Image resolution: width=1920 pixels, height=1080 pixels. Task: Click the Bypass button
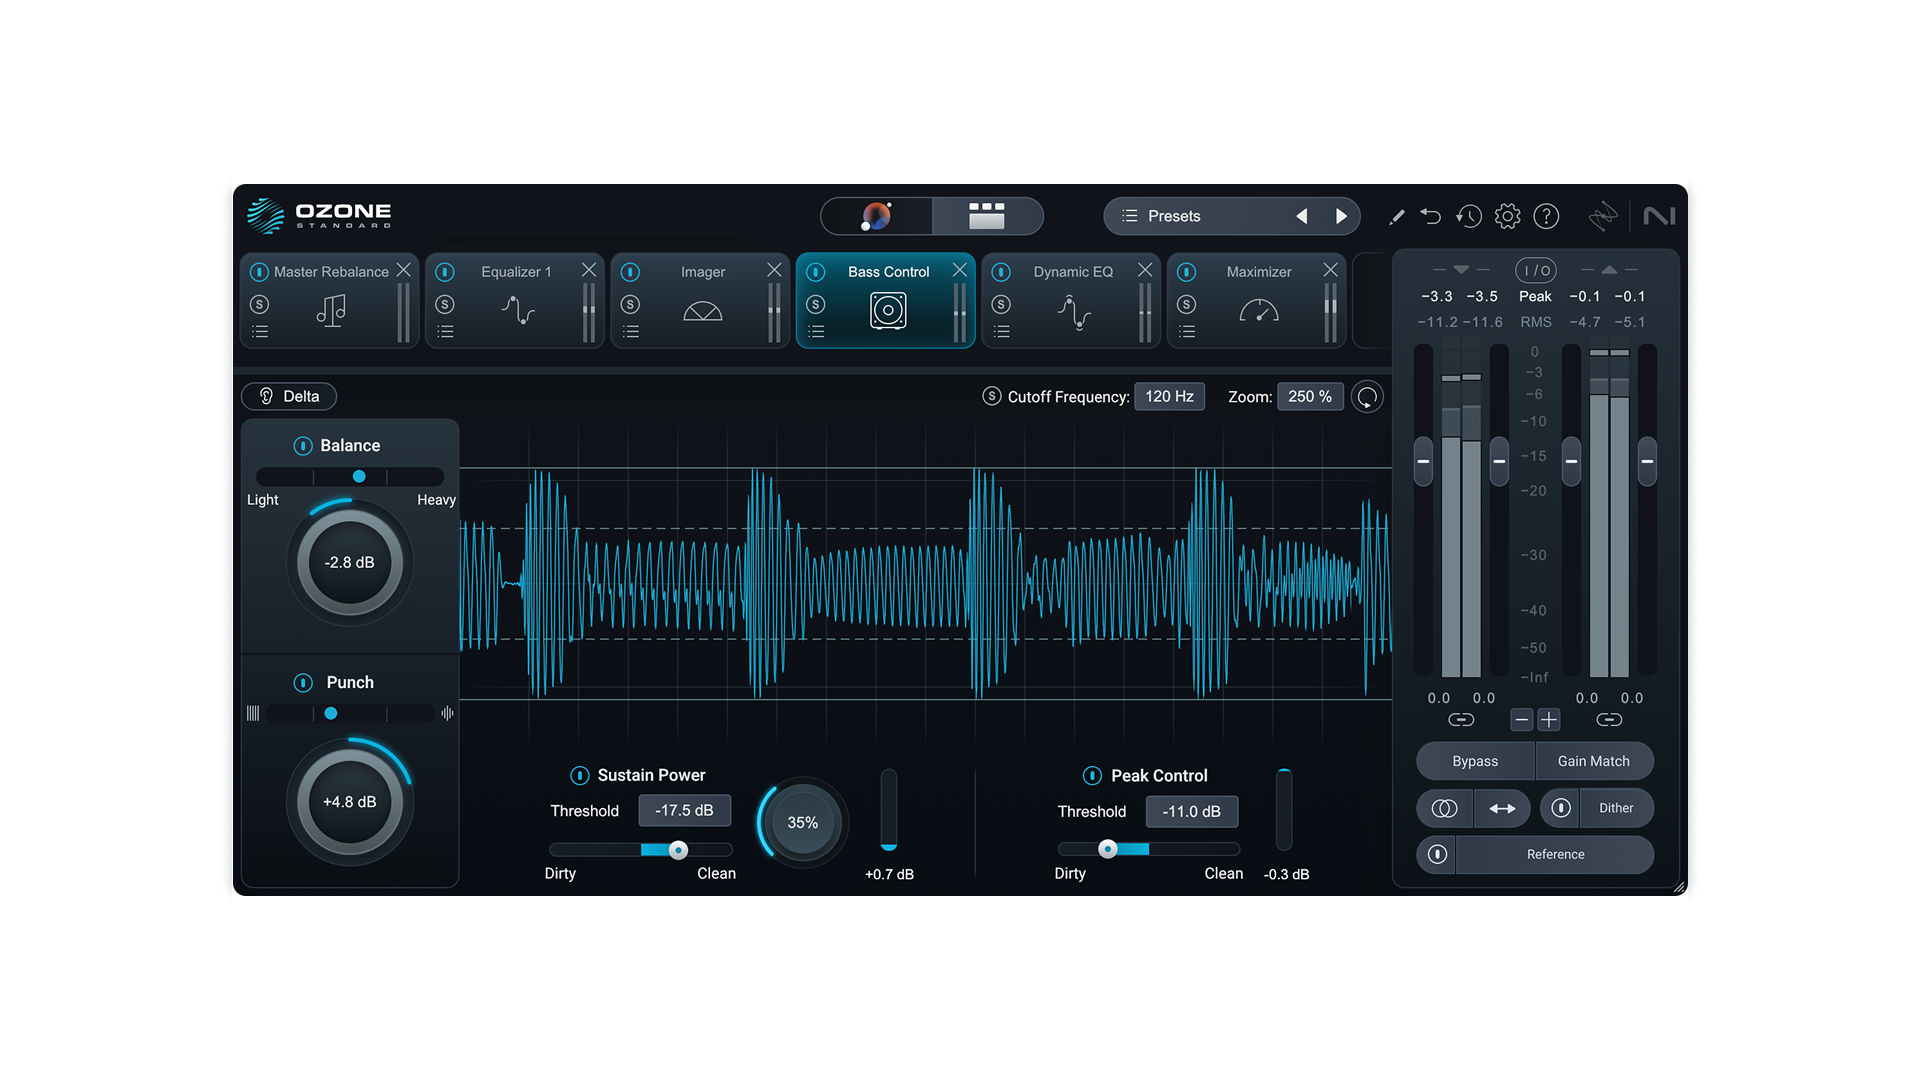pos(1474,761)
